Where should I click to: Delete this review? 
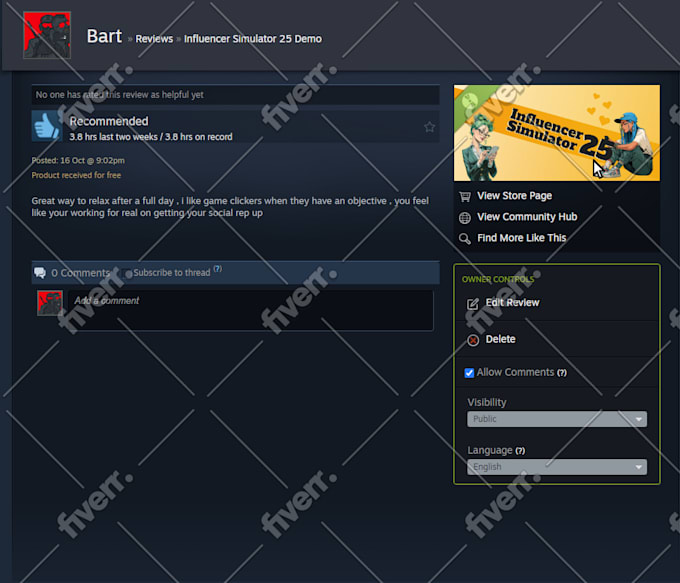pyautogui.click(x=500, y=339)
